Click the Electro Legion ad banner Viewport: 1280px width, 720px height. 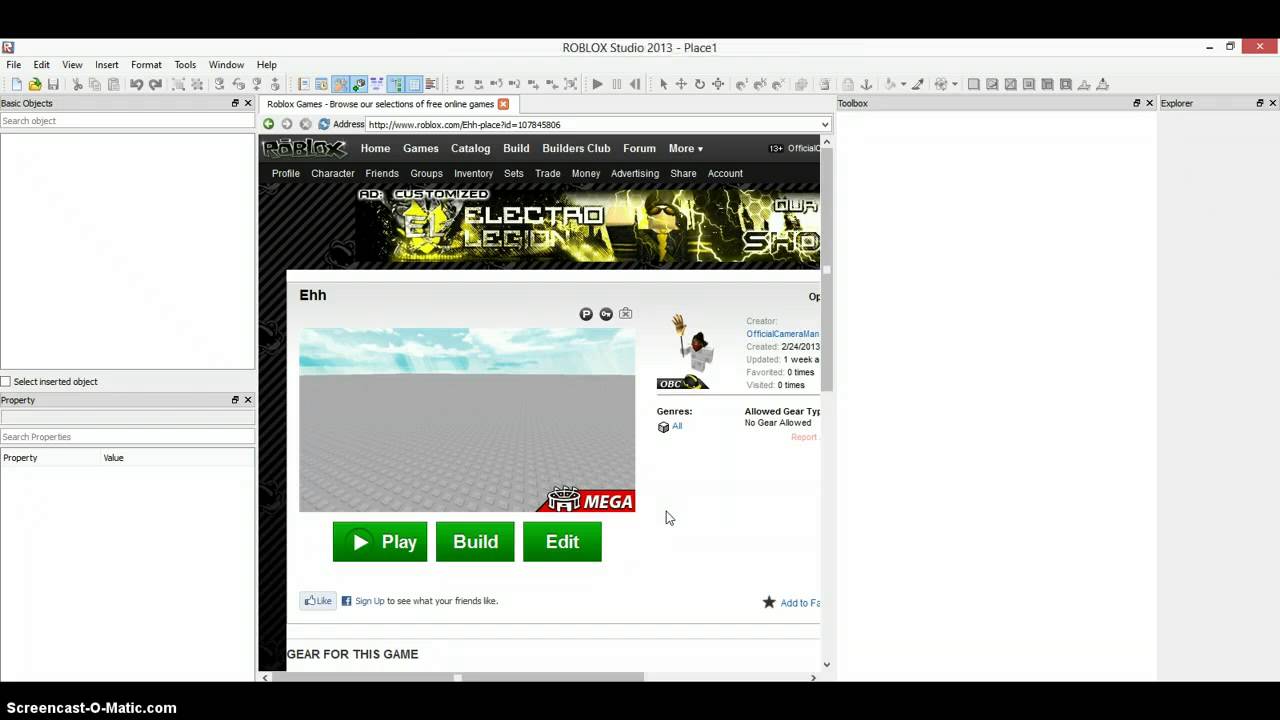point(588,225)
